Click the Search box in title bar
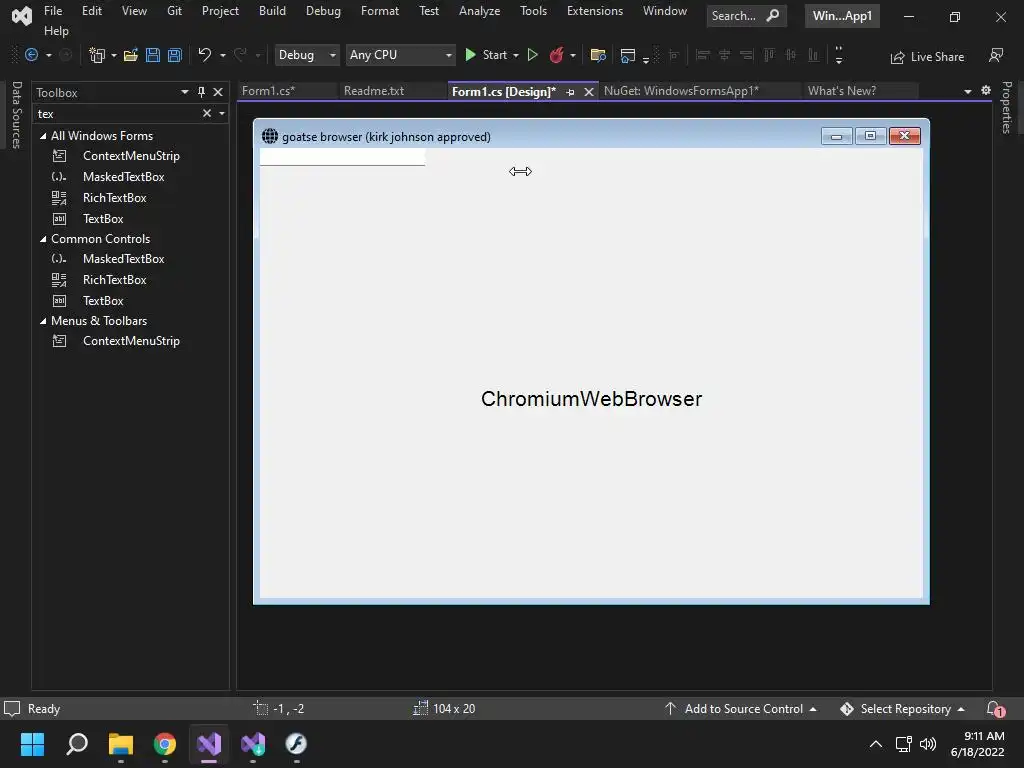 click(746, 16)
